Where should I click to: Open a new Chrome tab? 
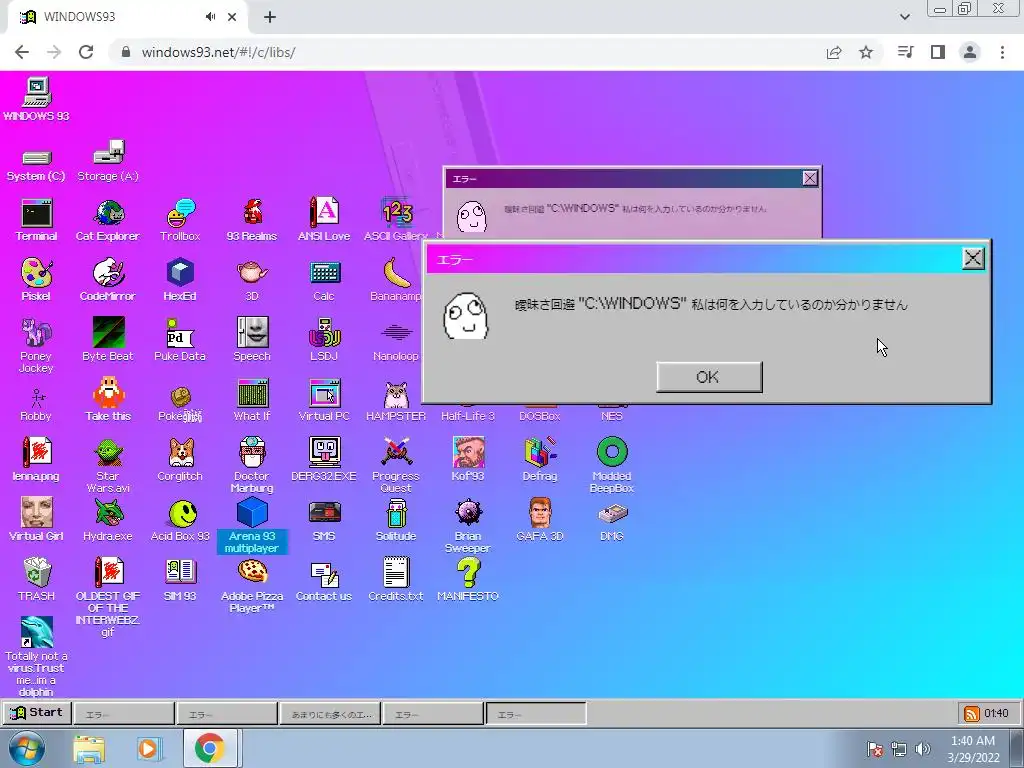click(x=270, y=17)
